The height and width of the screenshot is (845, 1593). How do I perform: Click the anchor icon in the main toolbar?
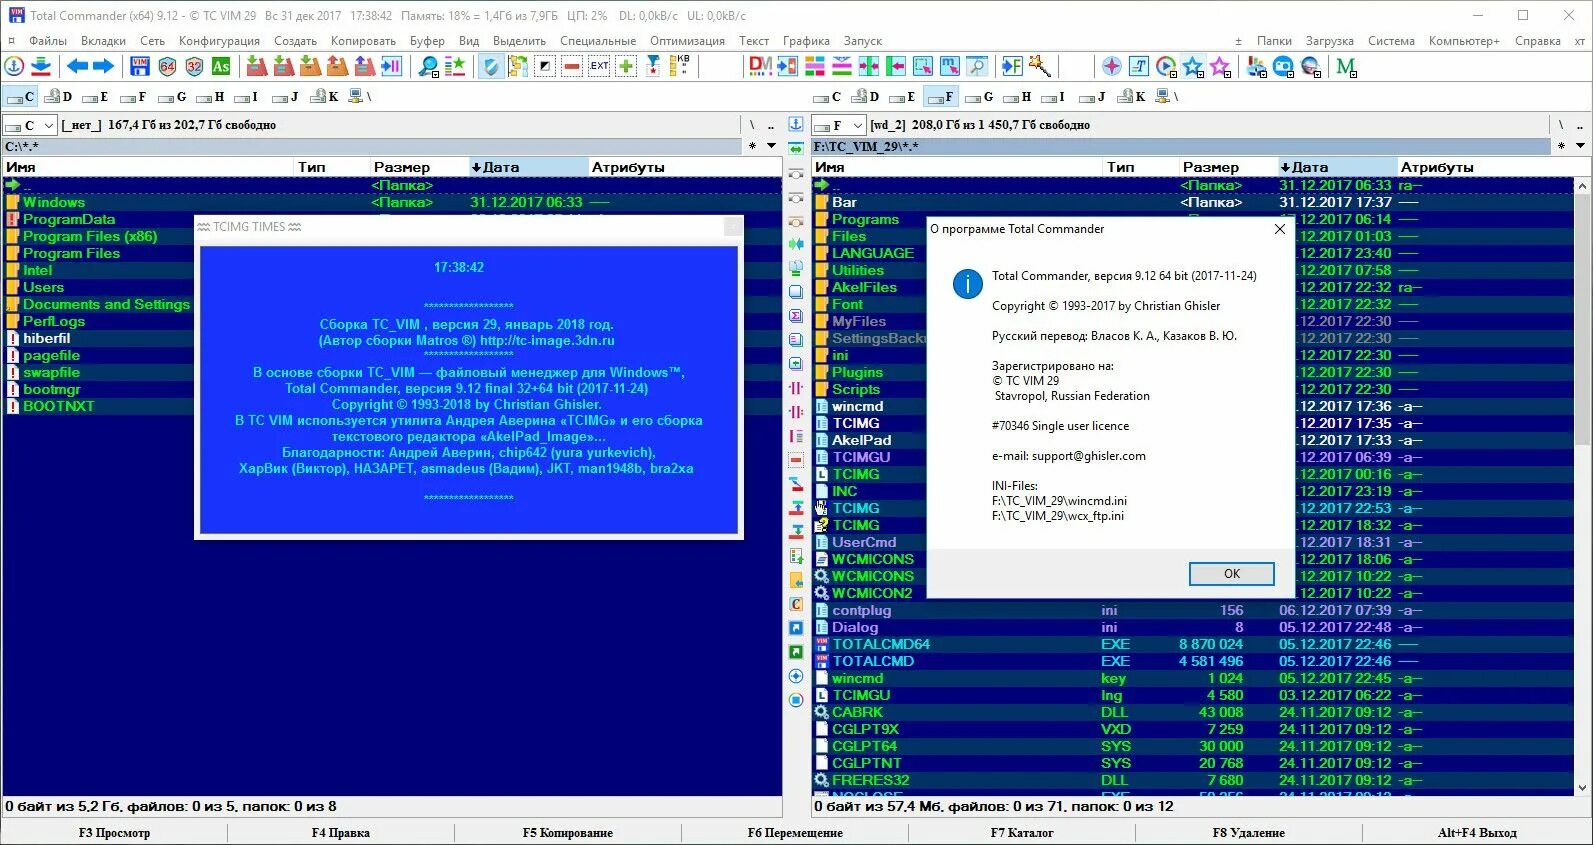[15, 67]
